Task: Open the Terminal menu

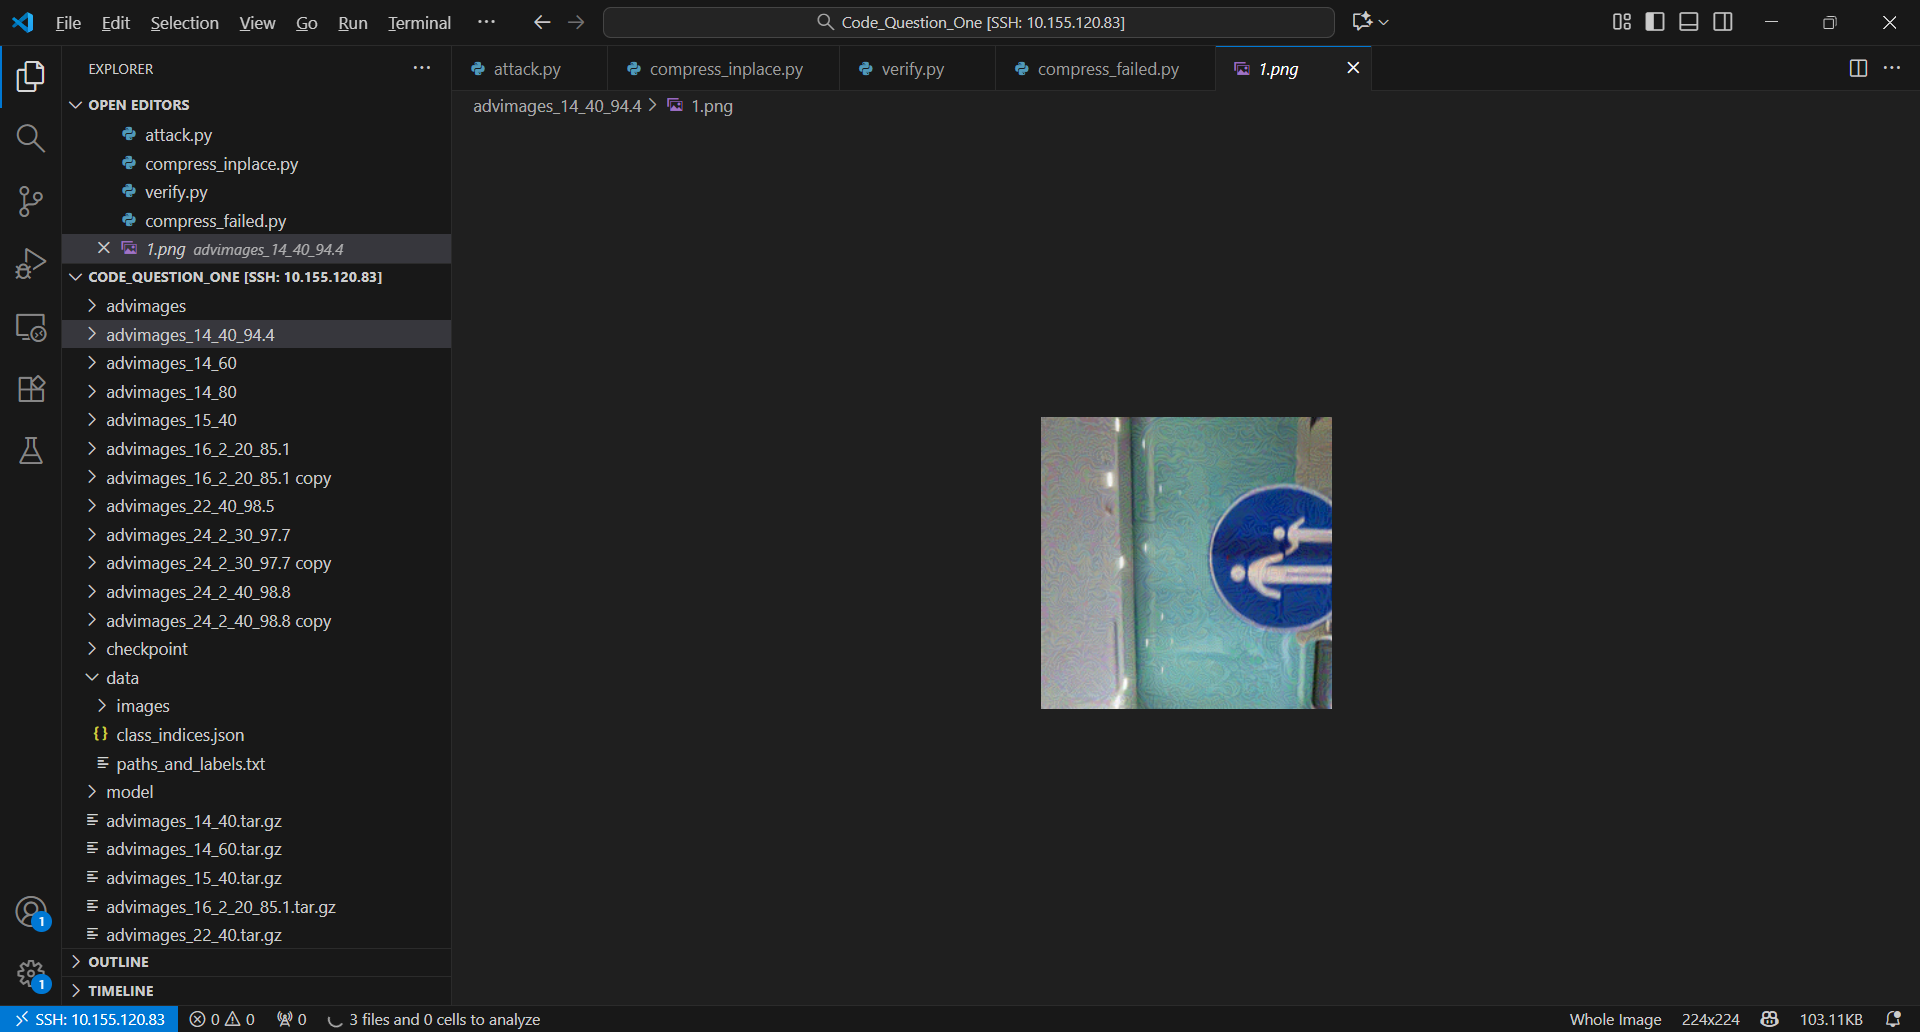Action: [x=419, y=22]
